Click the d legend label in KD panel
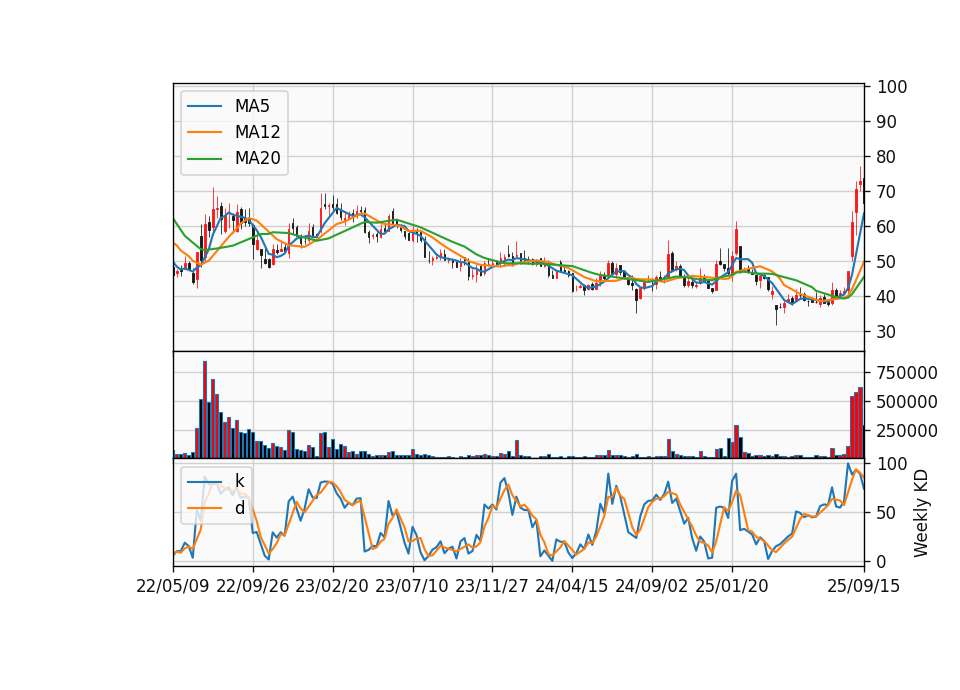 (239, 508)
